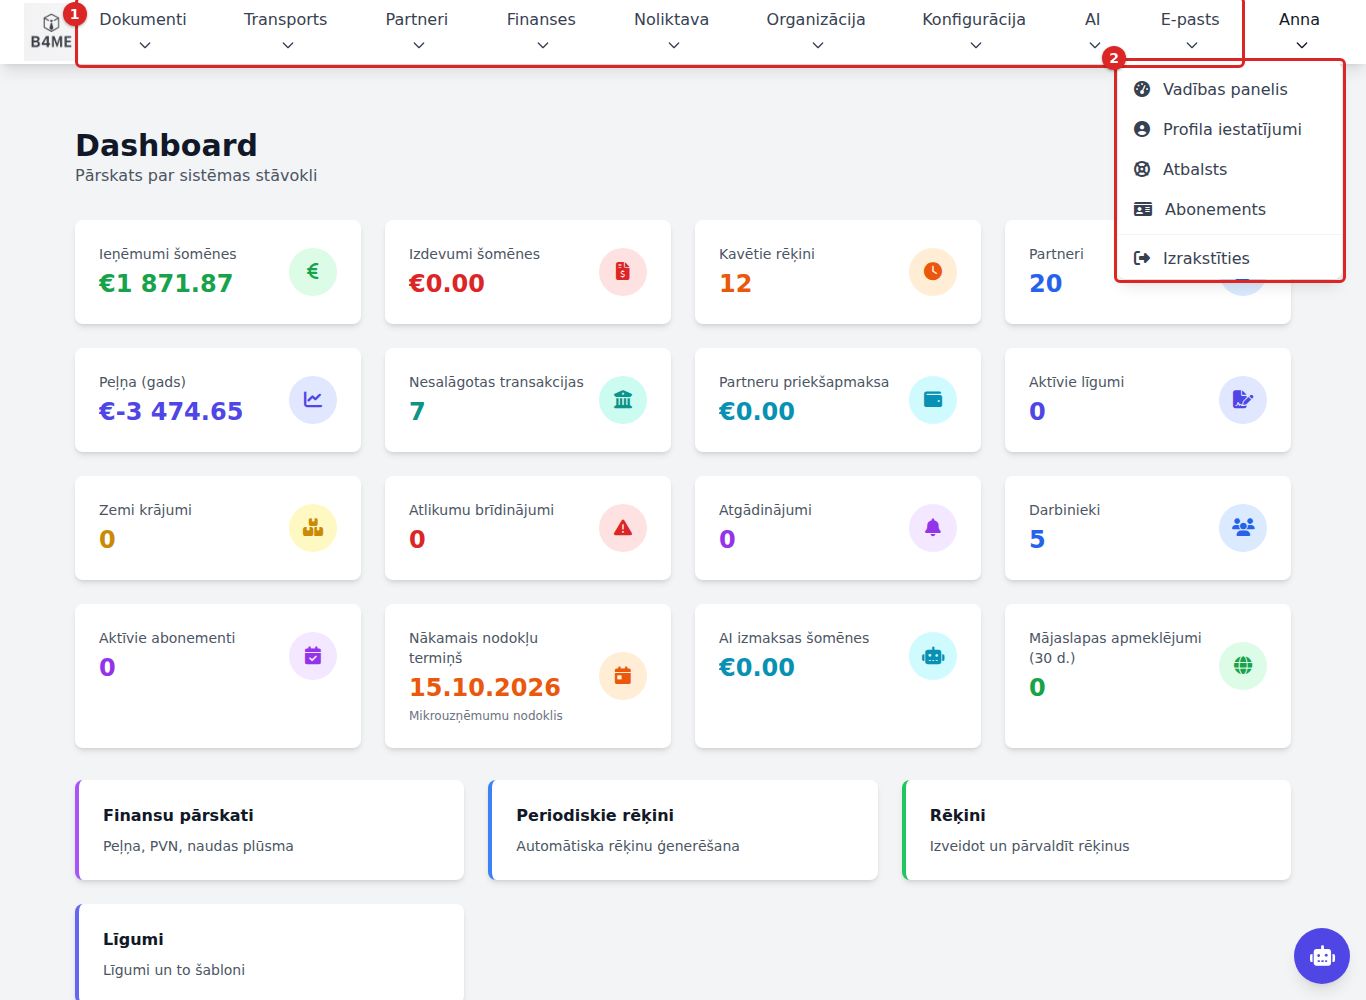Click the €-3 474.65 profit value
Screen dimensions: 1366x1000
pyautogui.click(x=171, y=411)
